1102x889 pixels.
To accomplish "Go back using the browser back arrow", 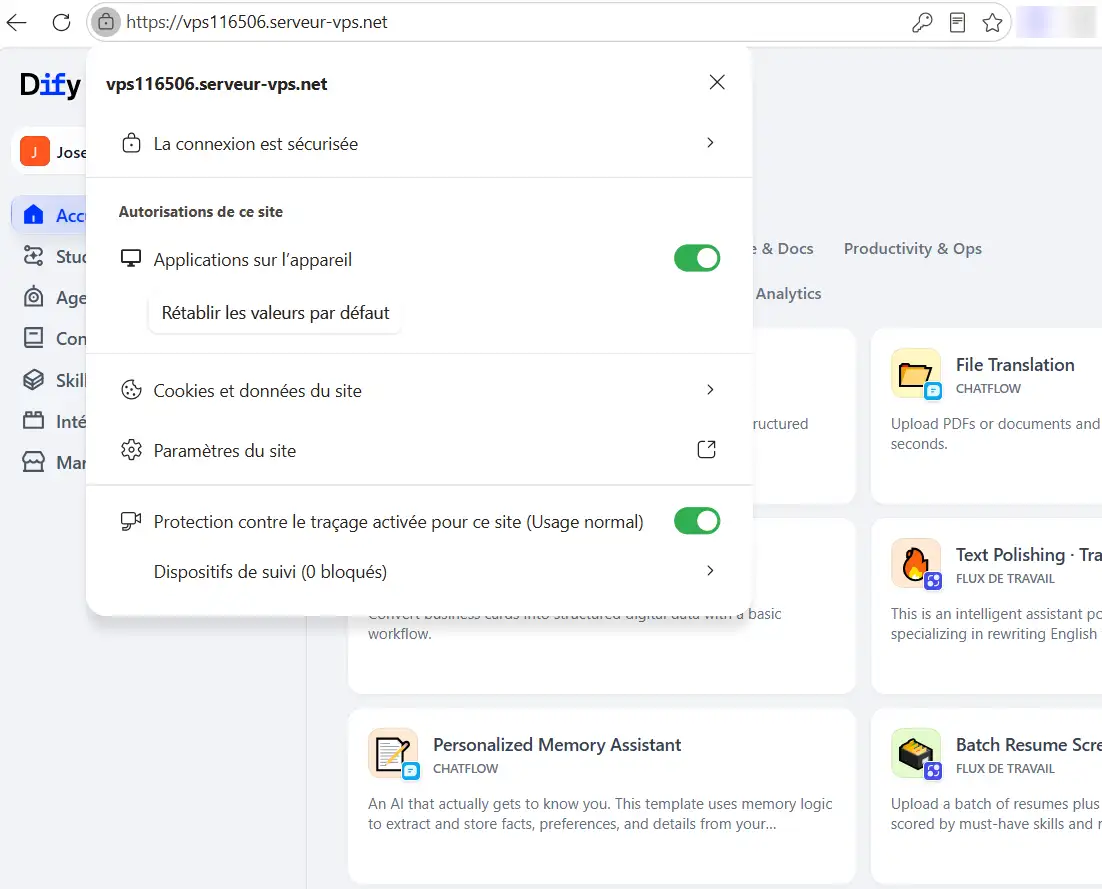I will click(16, 22).
